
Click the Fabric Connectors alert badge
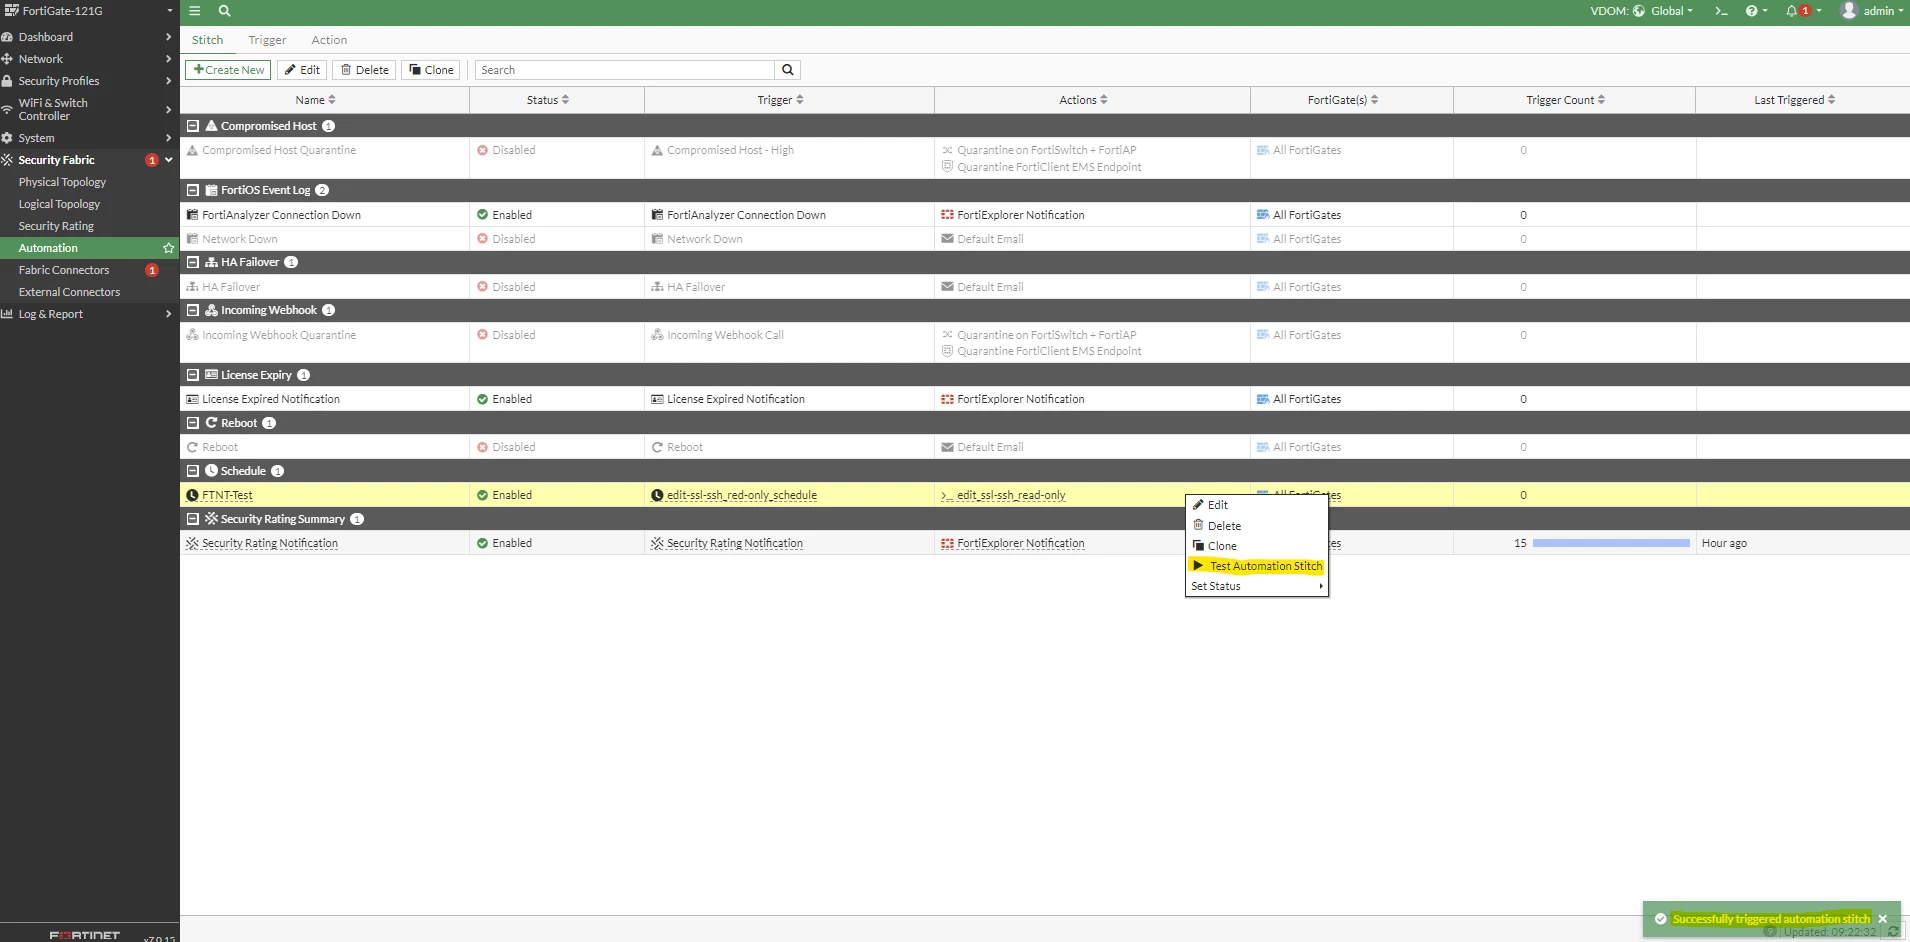(x=152, y=270)
